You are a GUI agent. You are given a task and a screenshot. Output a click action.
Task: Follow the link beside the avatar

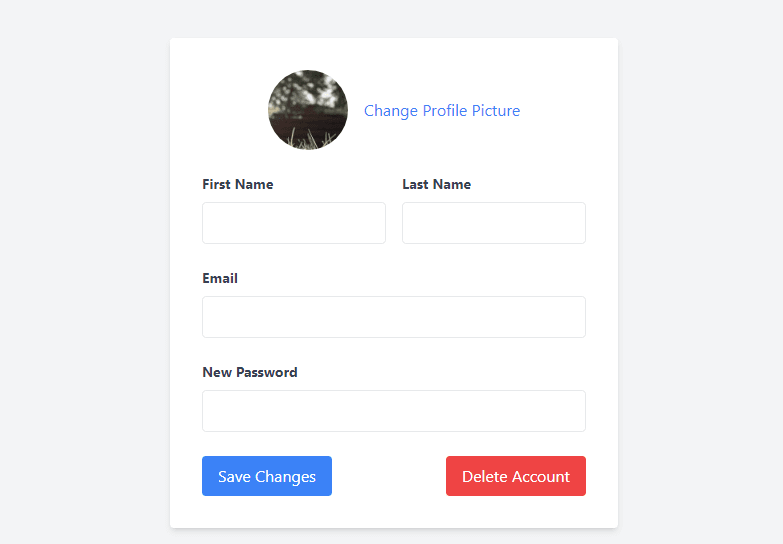442,111
